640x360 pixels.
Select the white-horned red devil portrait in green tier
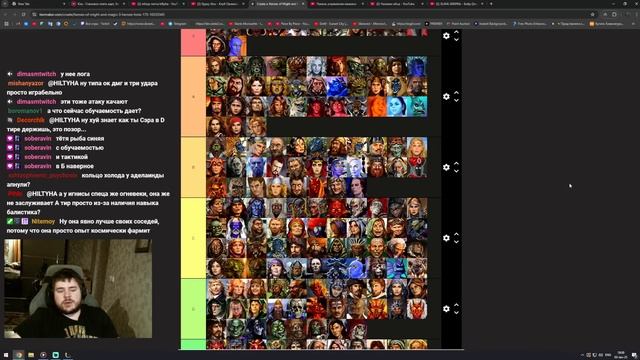point(417,309)
